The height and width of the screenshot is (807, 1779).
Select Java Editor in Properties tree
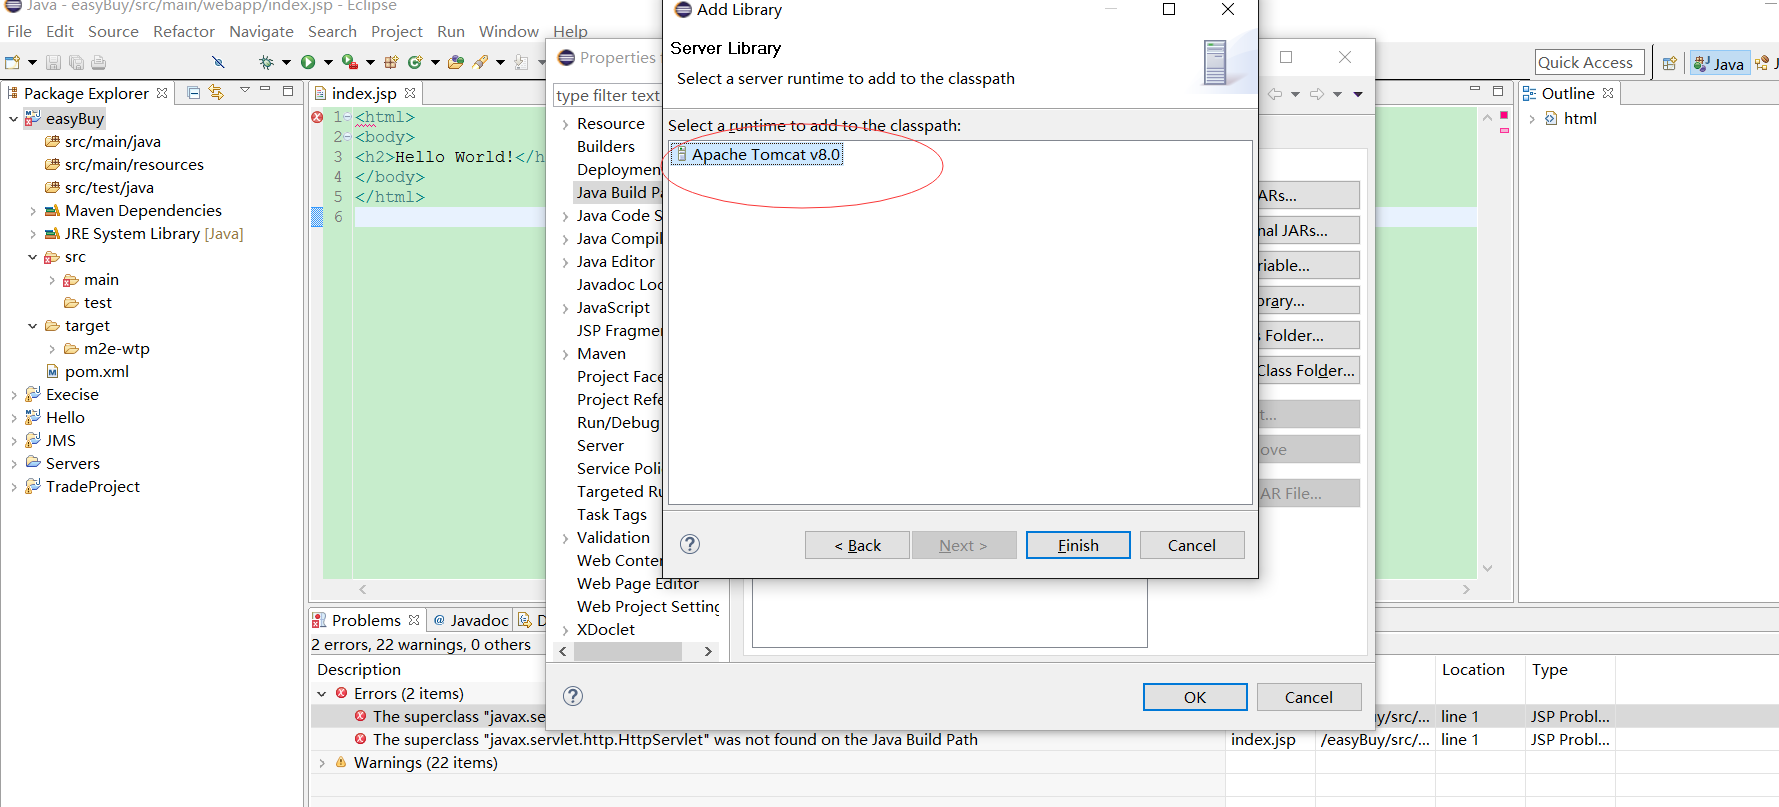tap(616, 262)
